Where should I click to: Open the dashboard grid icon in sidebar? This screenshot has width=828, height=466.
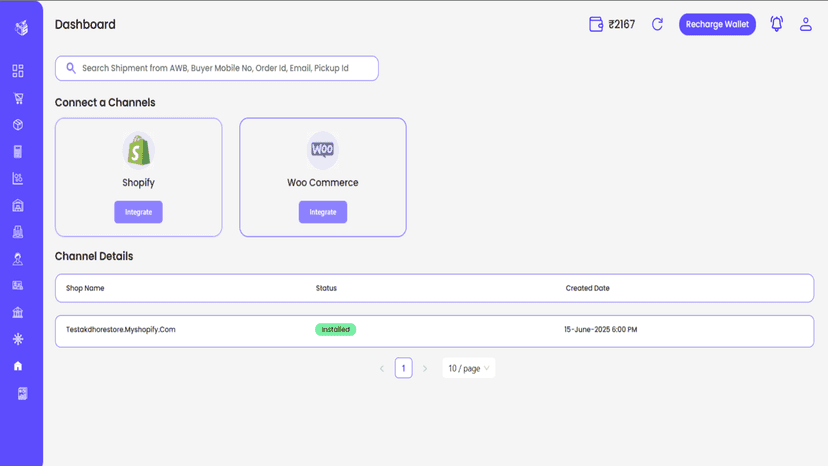[18, 71]
